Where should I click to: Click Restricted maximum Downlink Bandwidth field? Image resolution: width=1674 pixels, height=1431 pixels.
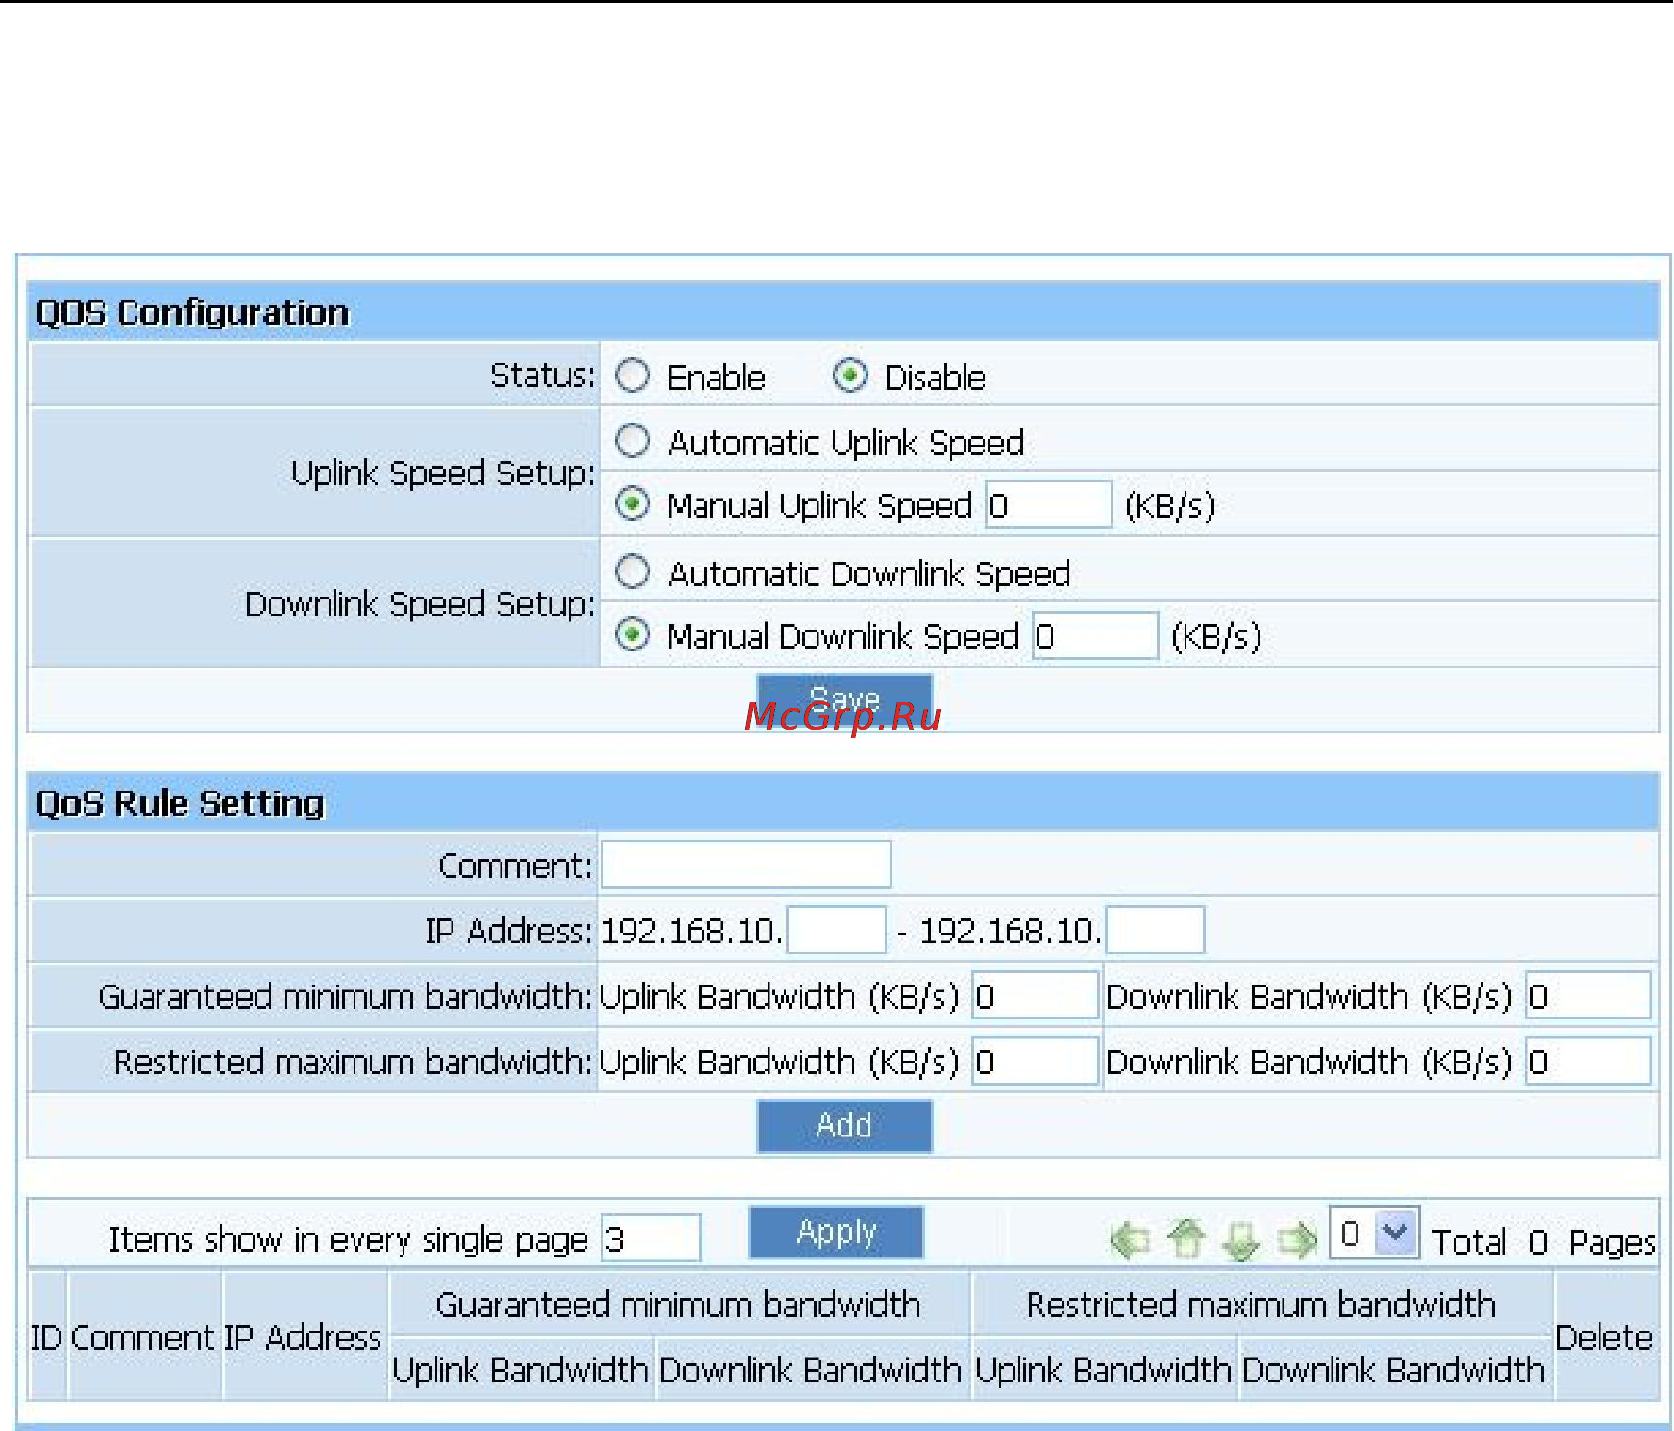[1588, 1061]
